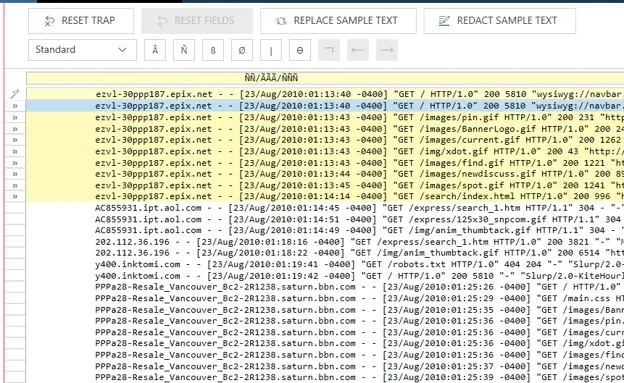Click the greyed RESET FIELDS button
Viewport: 624px width, 383px height.
(x=197, y=21)
